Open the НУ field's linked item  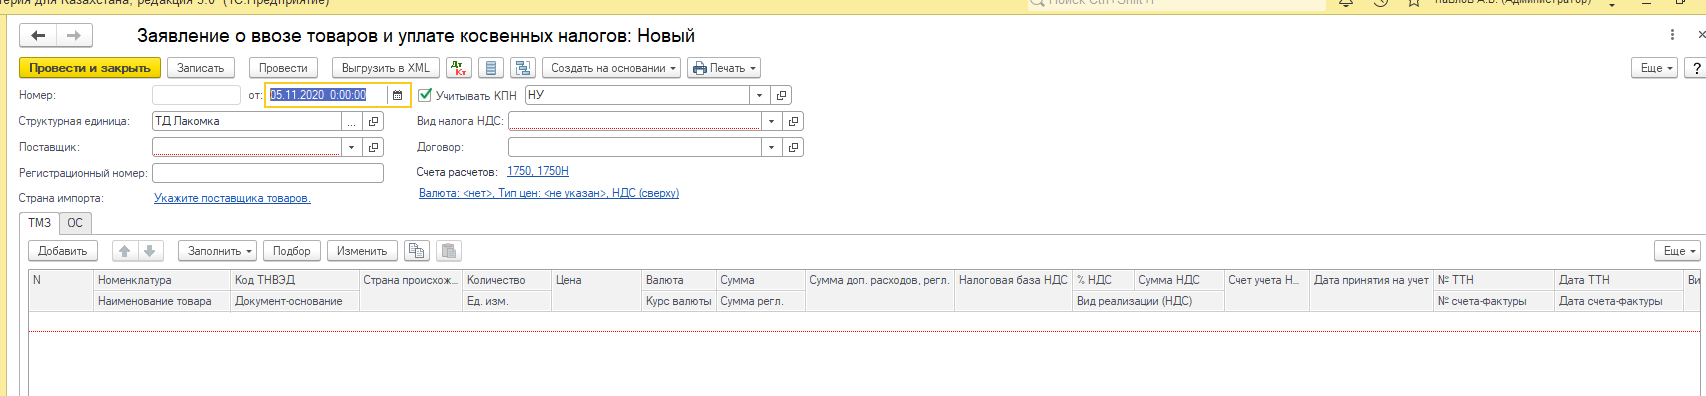[x=782, y=95]
